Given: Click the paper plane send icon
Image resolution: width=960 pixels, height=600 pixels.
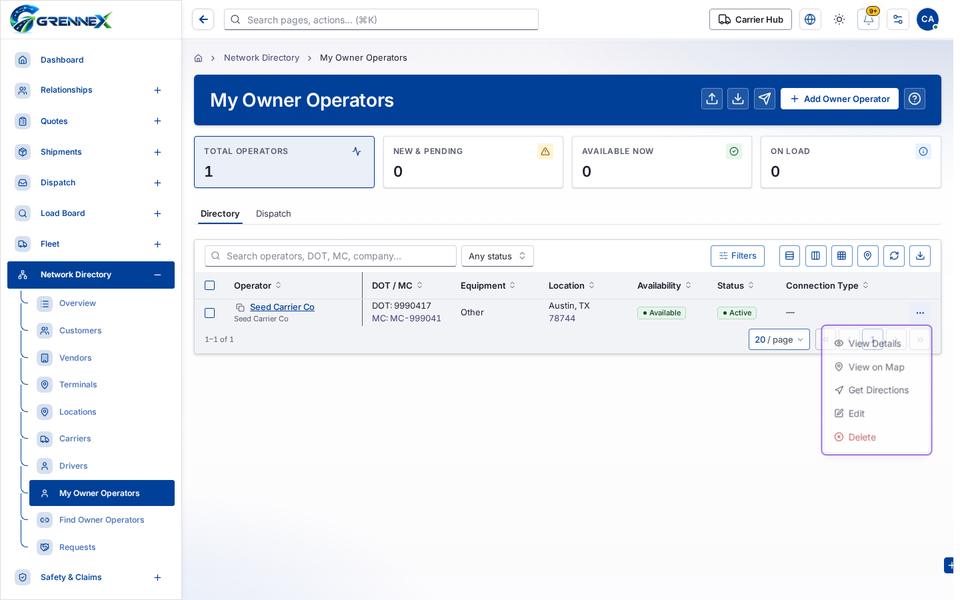Looking at the screenshot, I should 765,99.
